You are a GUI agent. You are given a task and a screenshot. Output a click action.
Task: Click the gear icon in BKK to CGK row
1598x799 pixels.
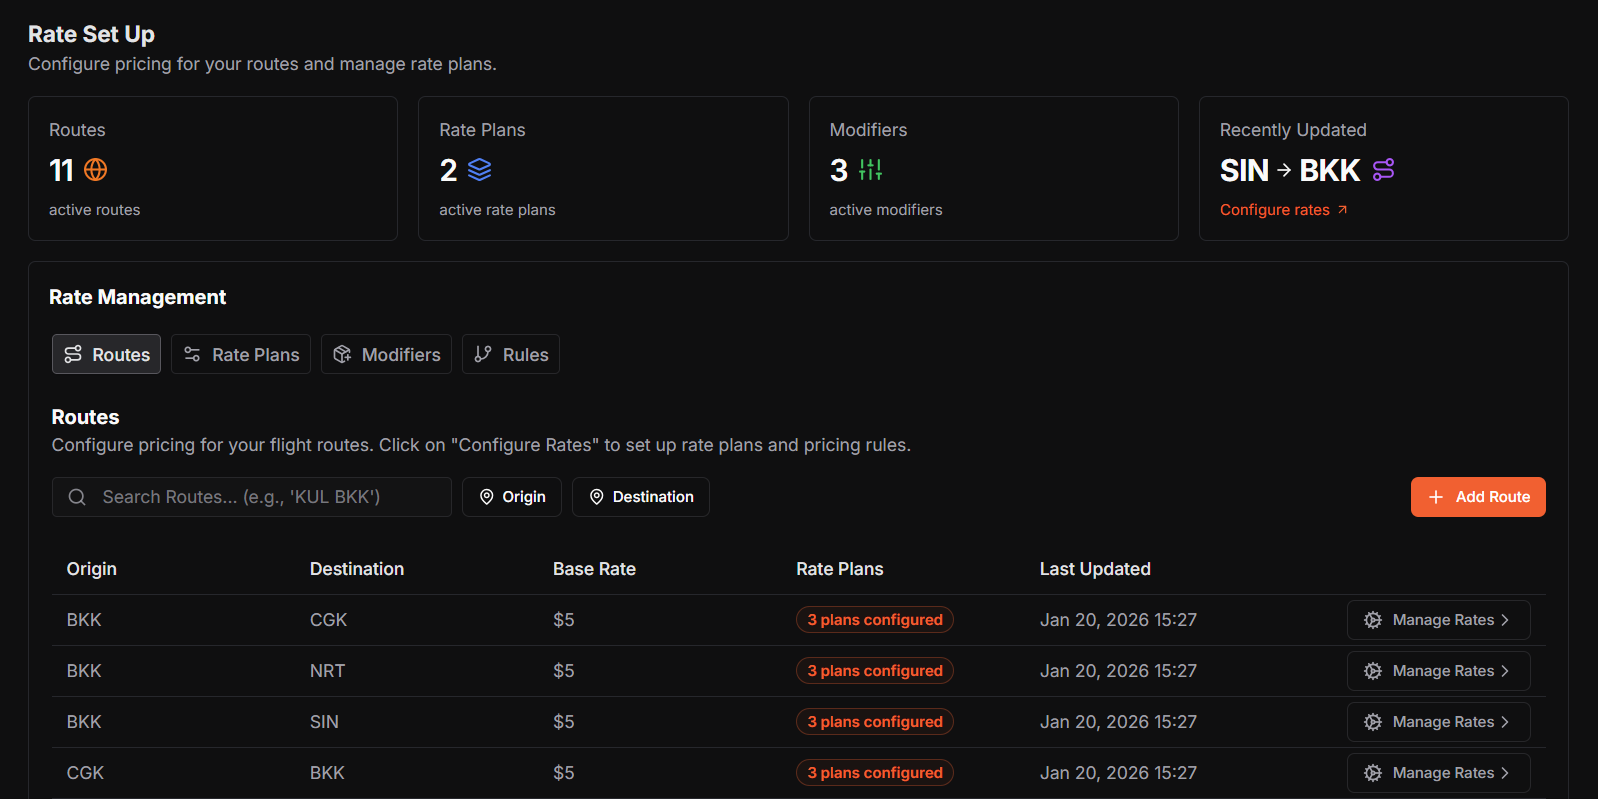(1373, 620)
